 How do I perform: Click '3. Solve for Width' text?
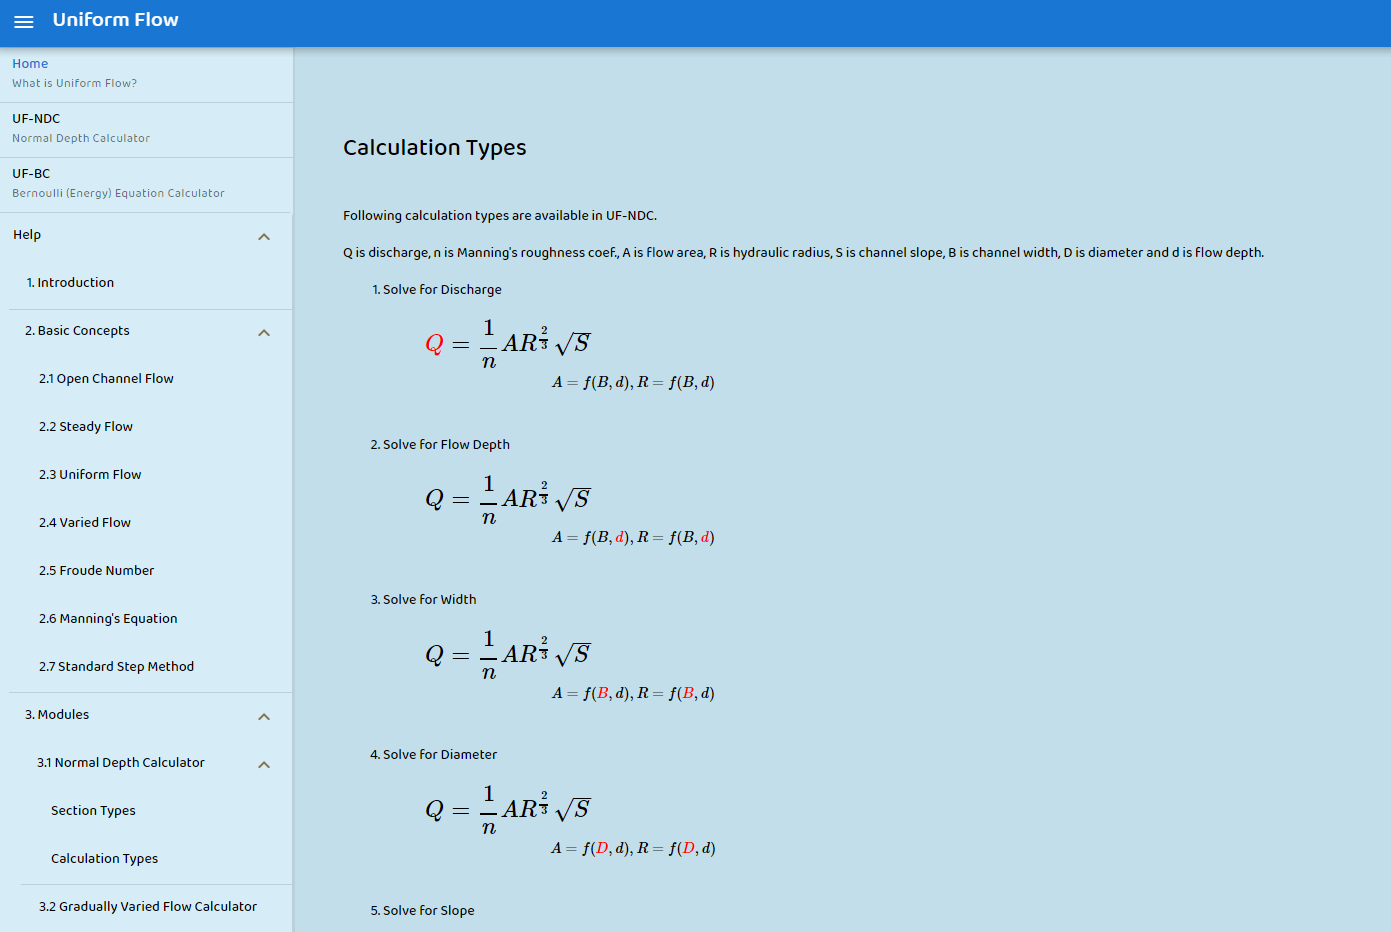[x=423, y=600]
